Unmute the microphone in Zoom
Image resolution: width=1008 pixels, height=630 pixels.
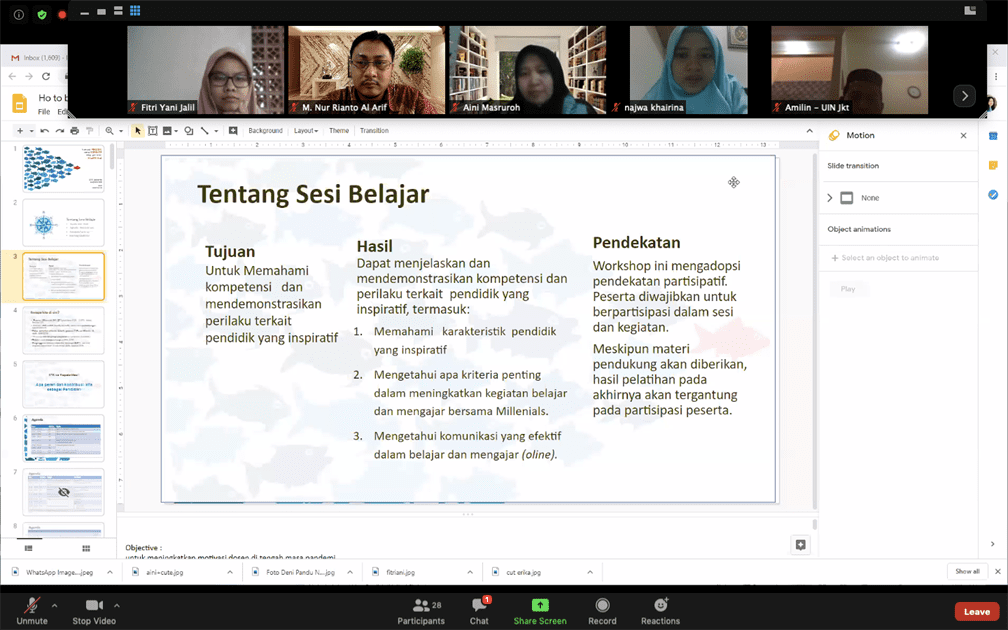32,609
